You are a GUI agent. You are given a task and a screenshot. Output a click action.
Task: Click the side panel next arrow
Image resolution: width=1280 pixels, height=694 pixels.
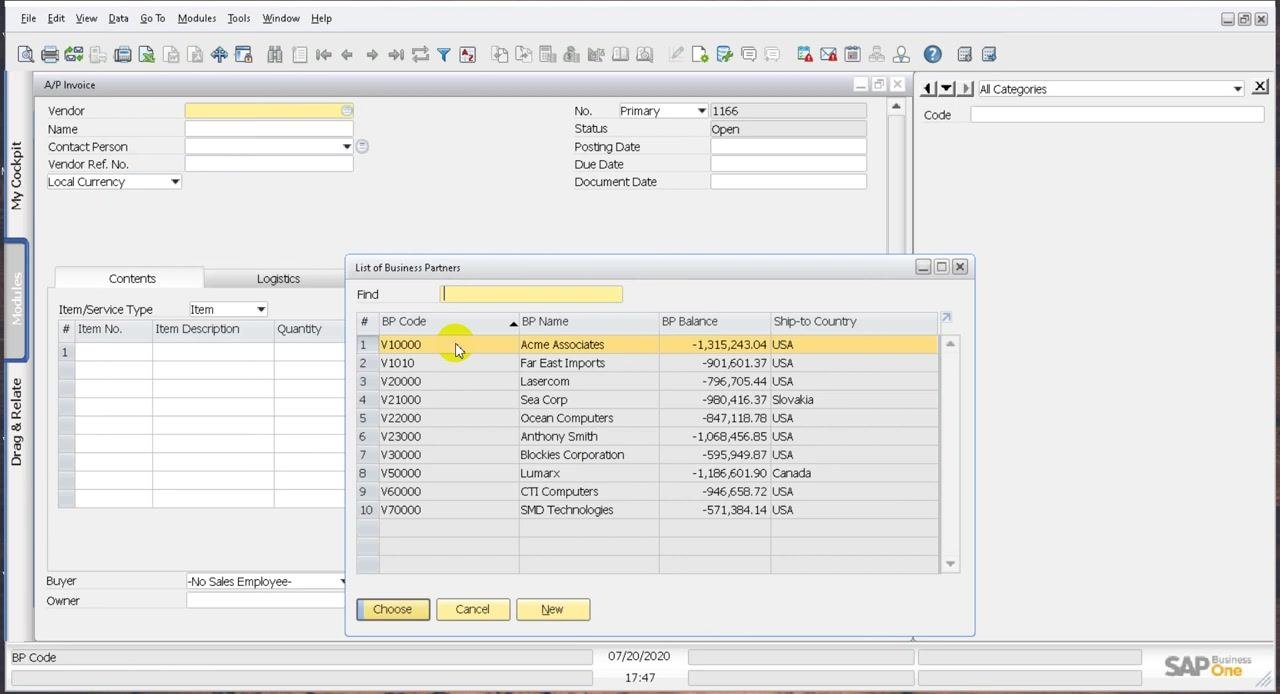[x=965, y=89]
